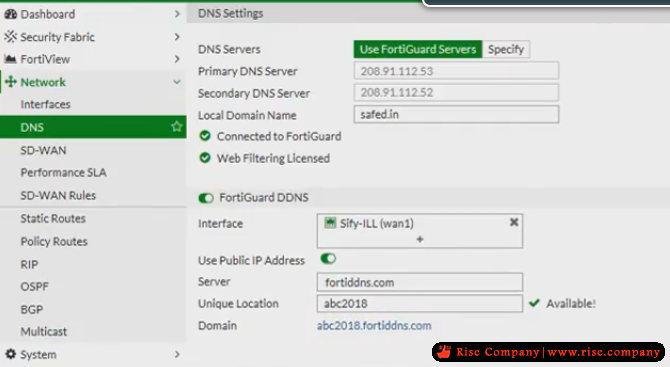Viewport: 670px width, 367px height.
Task: Click the Sify-ILL interface port icon
Action: pos(330,223)
